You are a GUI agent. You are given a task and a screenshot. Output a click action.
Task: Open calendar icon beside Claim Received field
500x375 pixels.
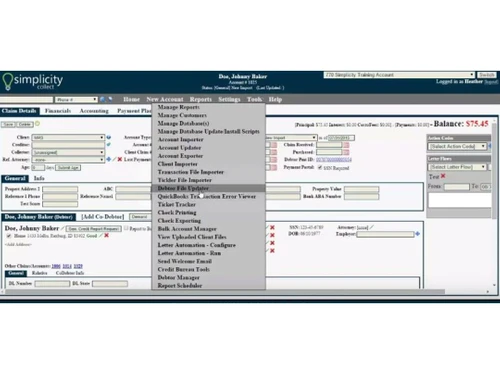pos(346,145)
